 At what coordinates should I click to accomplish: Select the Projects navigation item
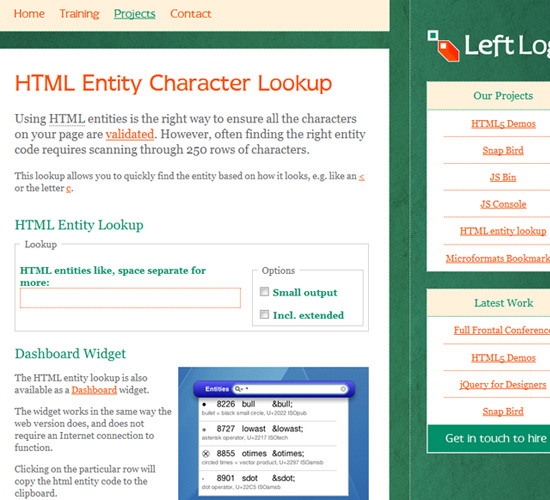135,14
